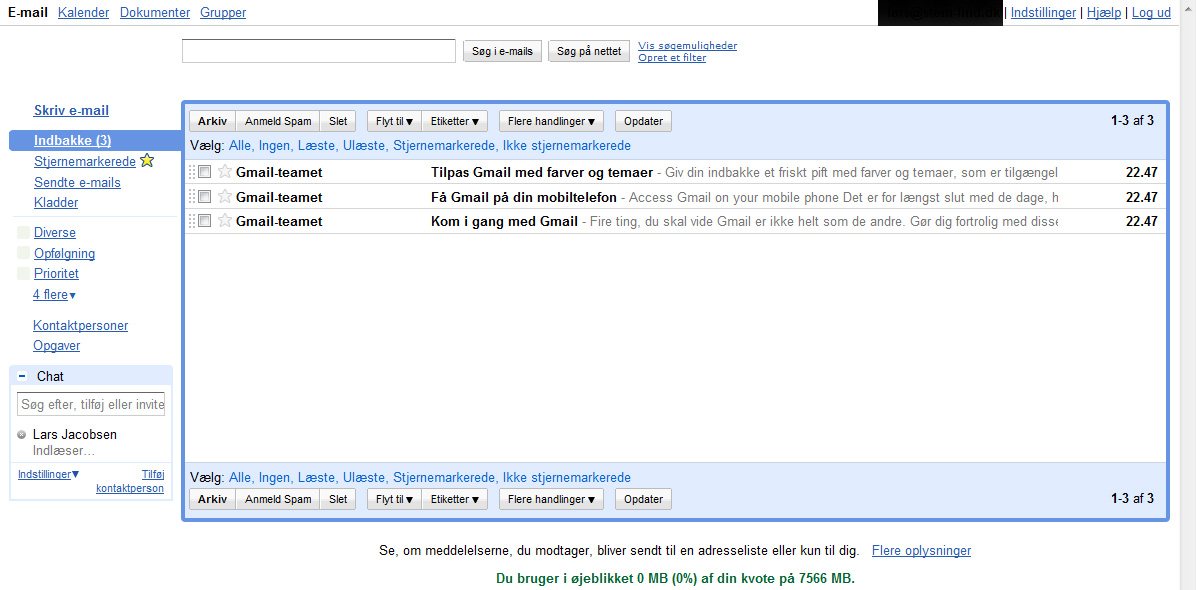
Task: Click the 'Skriv e-mail' compose link
Action: (71, 111)
